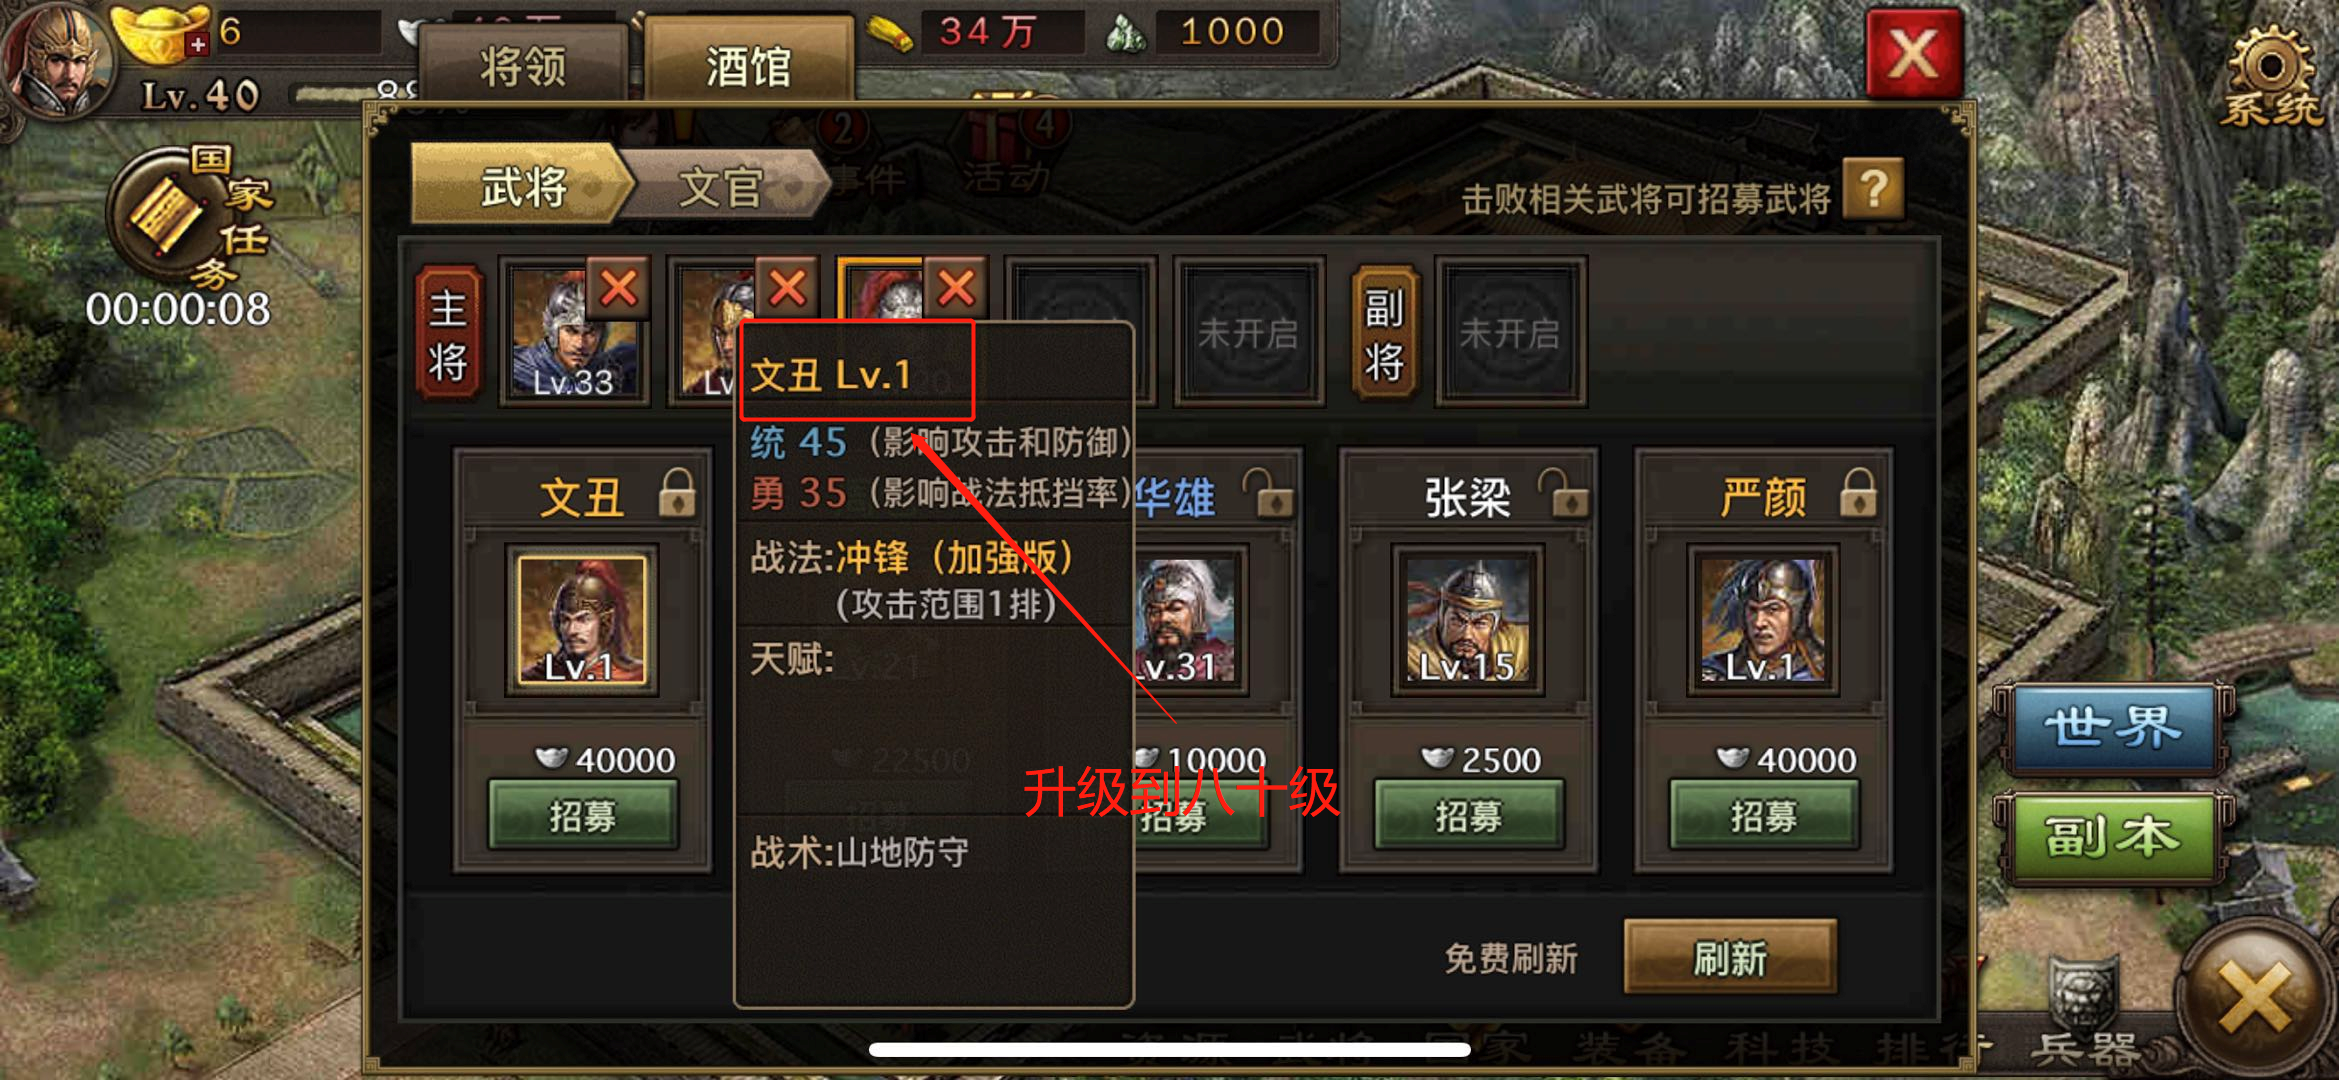Image resolution: width=2339 pixels, height=1080 pixels.
Task: Open the 将领 tab
Action: pyautogui.click(x=523, y=66)
